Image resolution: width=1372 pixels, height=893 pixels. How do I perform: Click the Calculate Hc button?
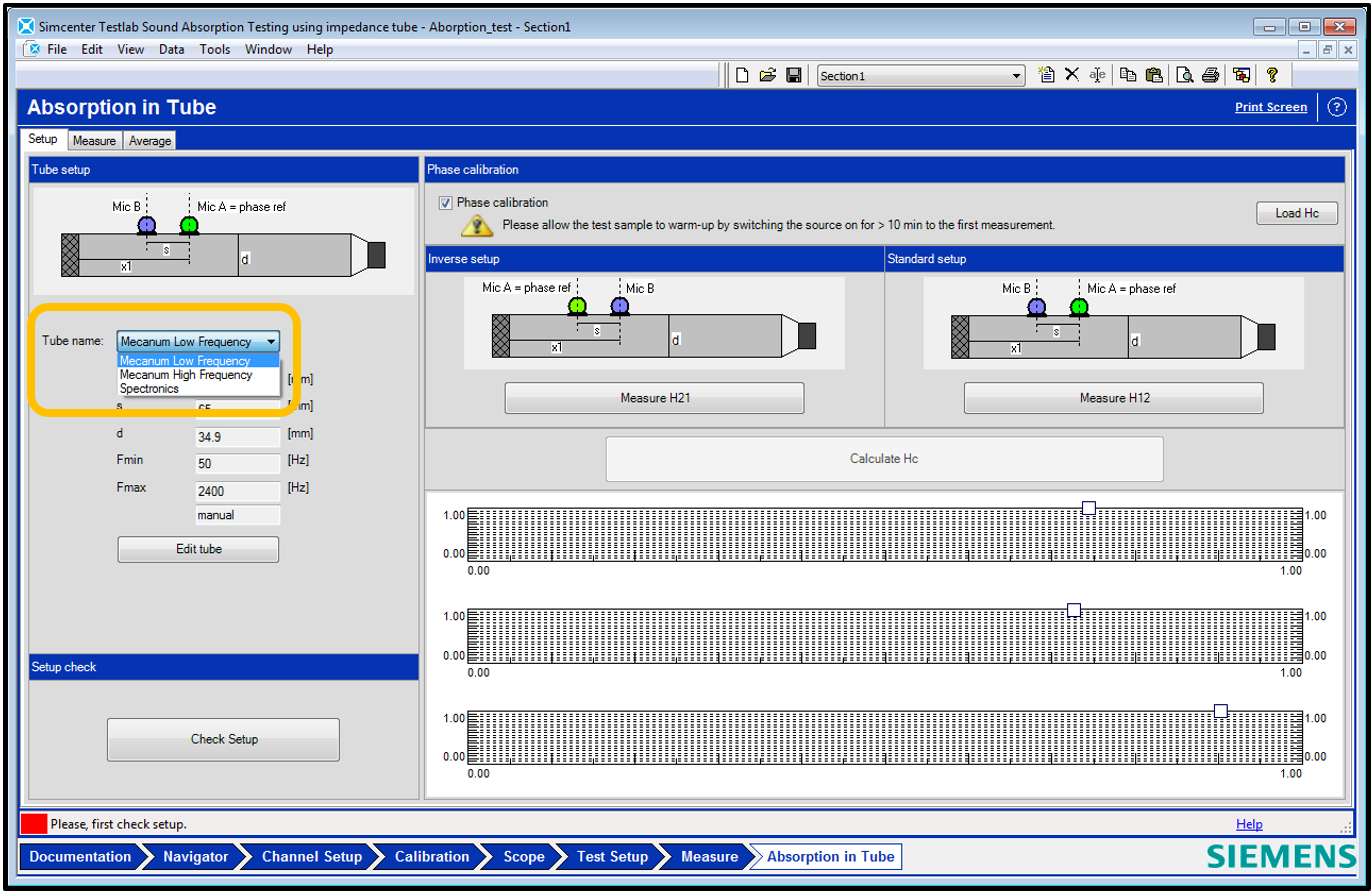tap(884, 459)
